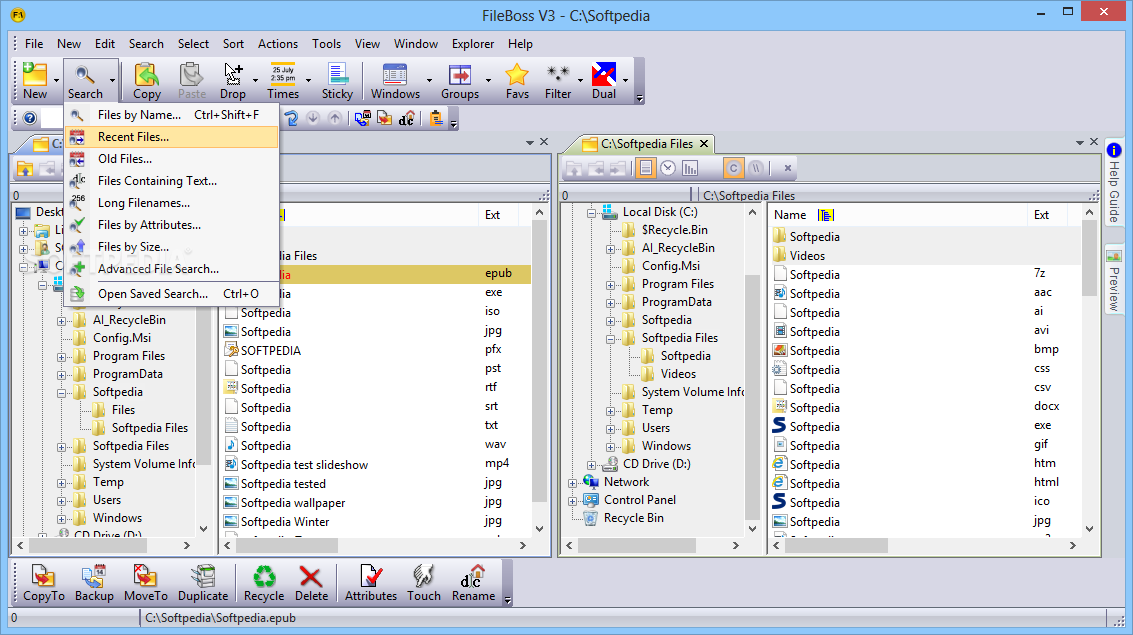Click the Backup icon in bottom toolbar

click(94, 583)
